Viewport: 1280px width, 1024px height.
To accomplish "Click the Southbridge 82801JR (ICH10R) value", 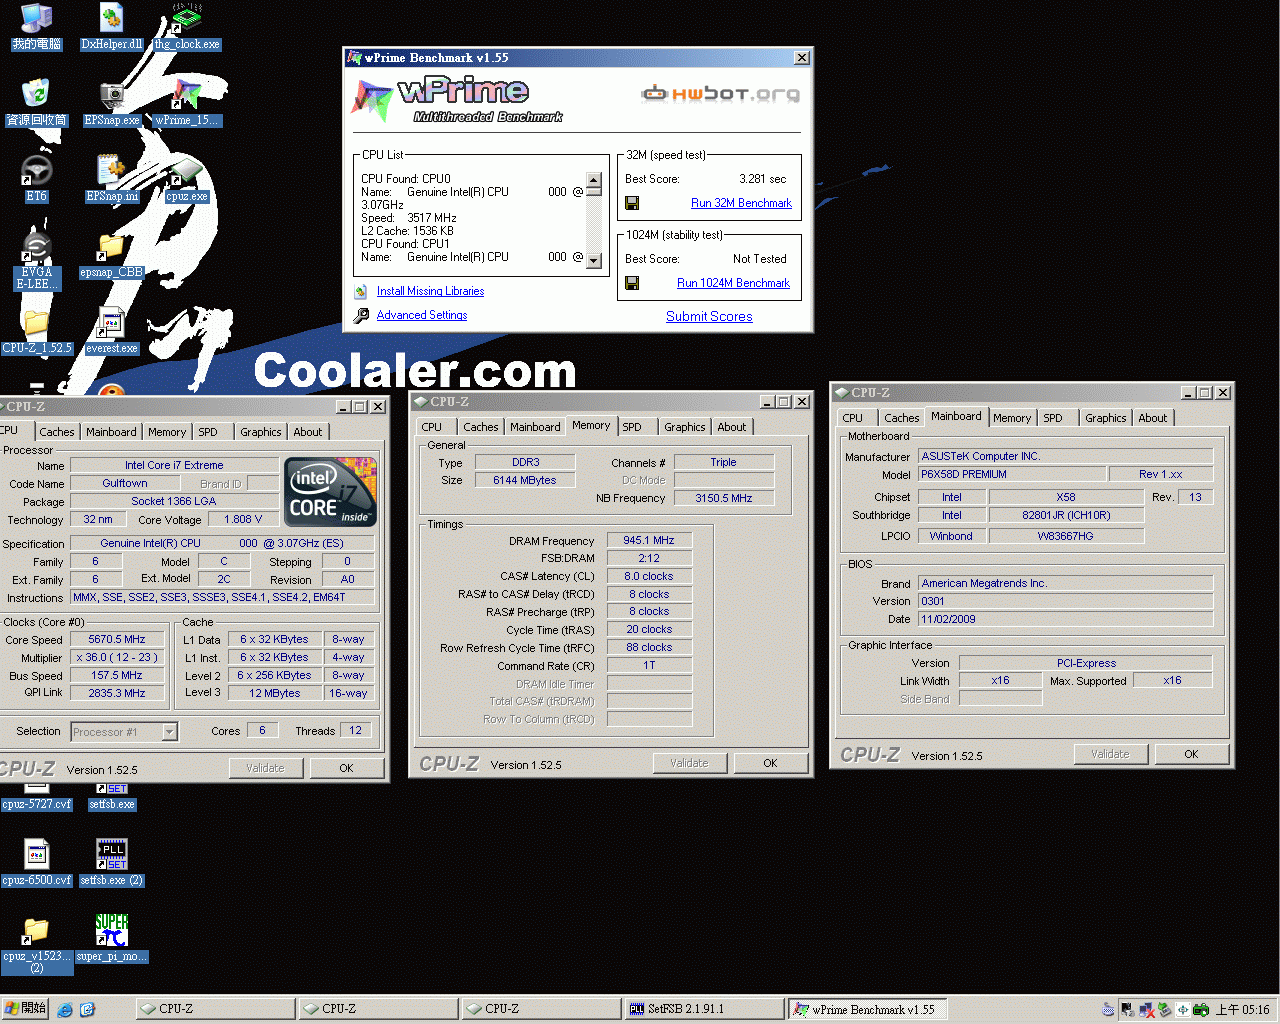I will click(x=1066, y=515).
